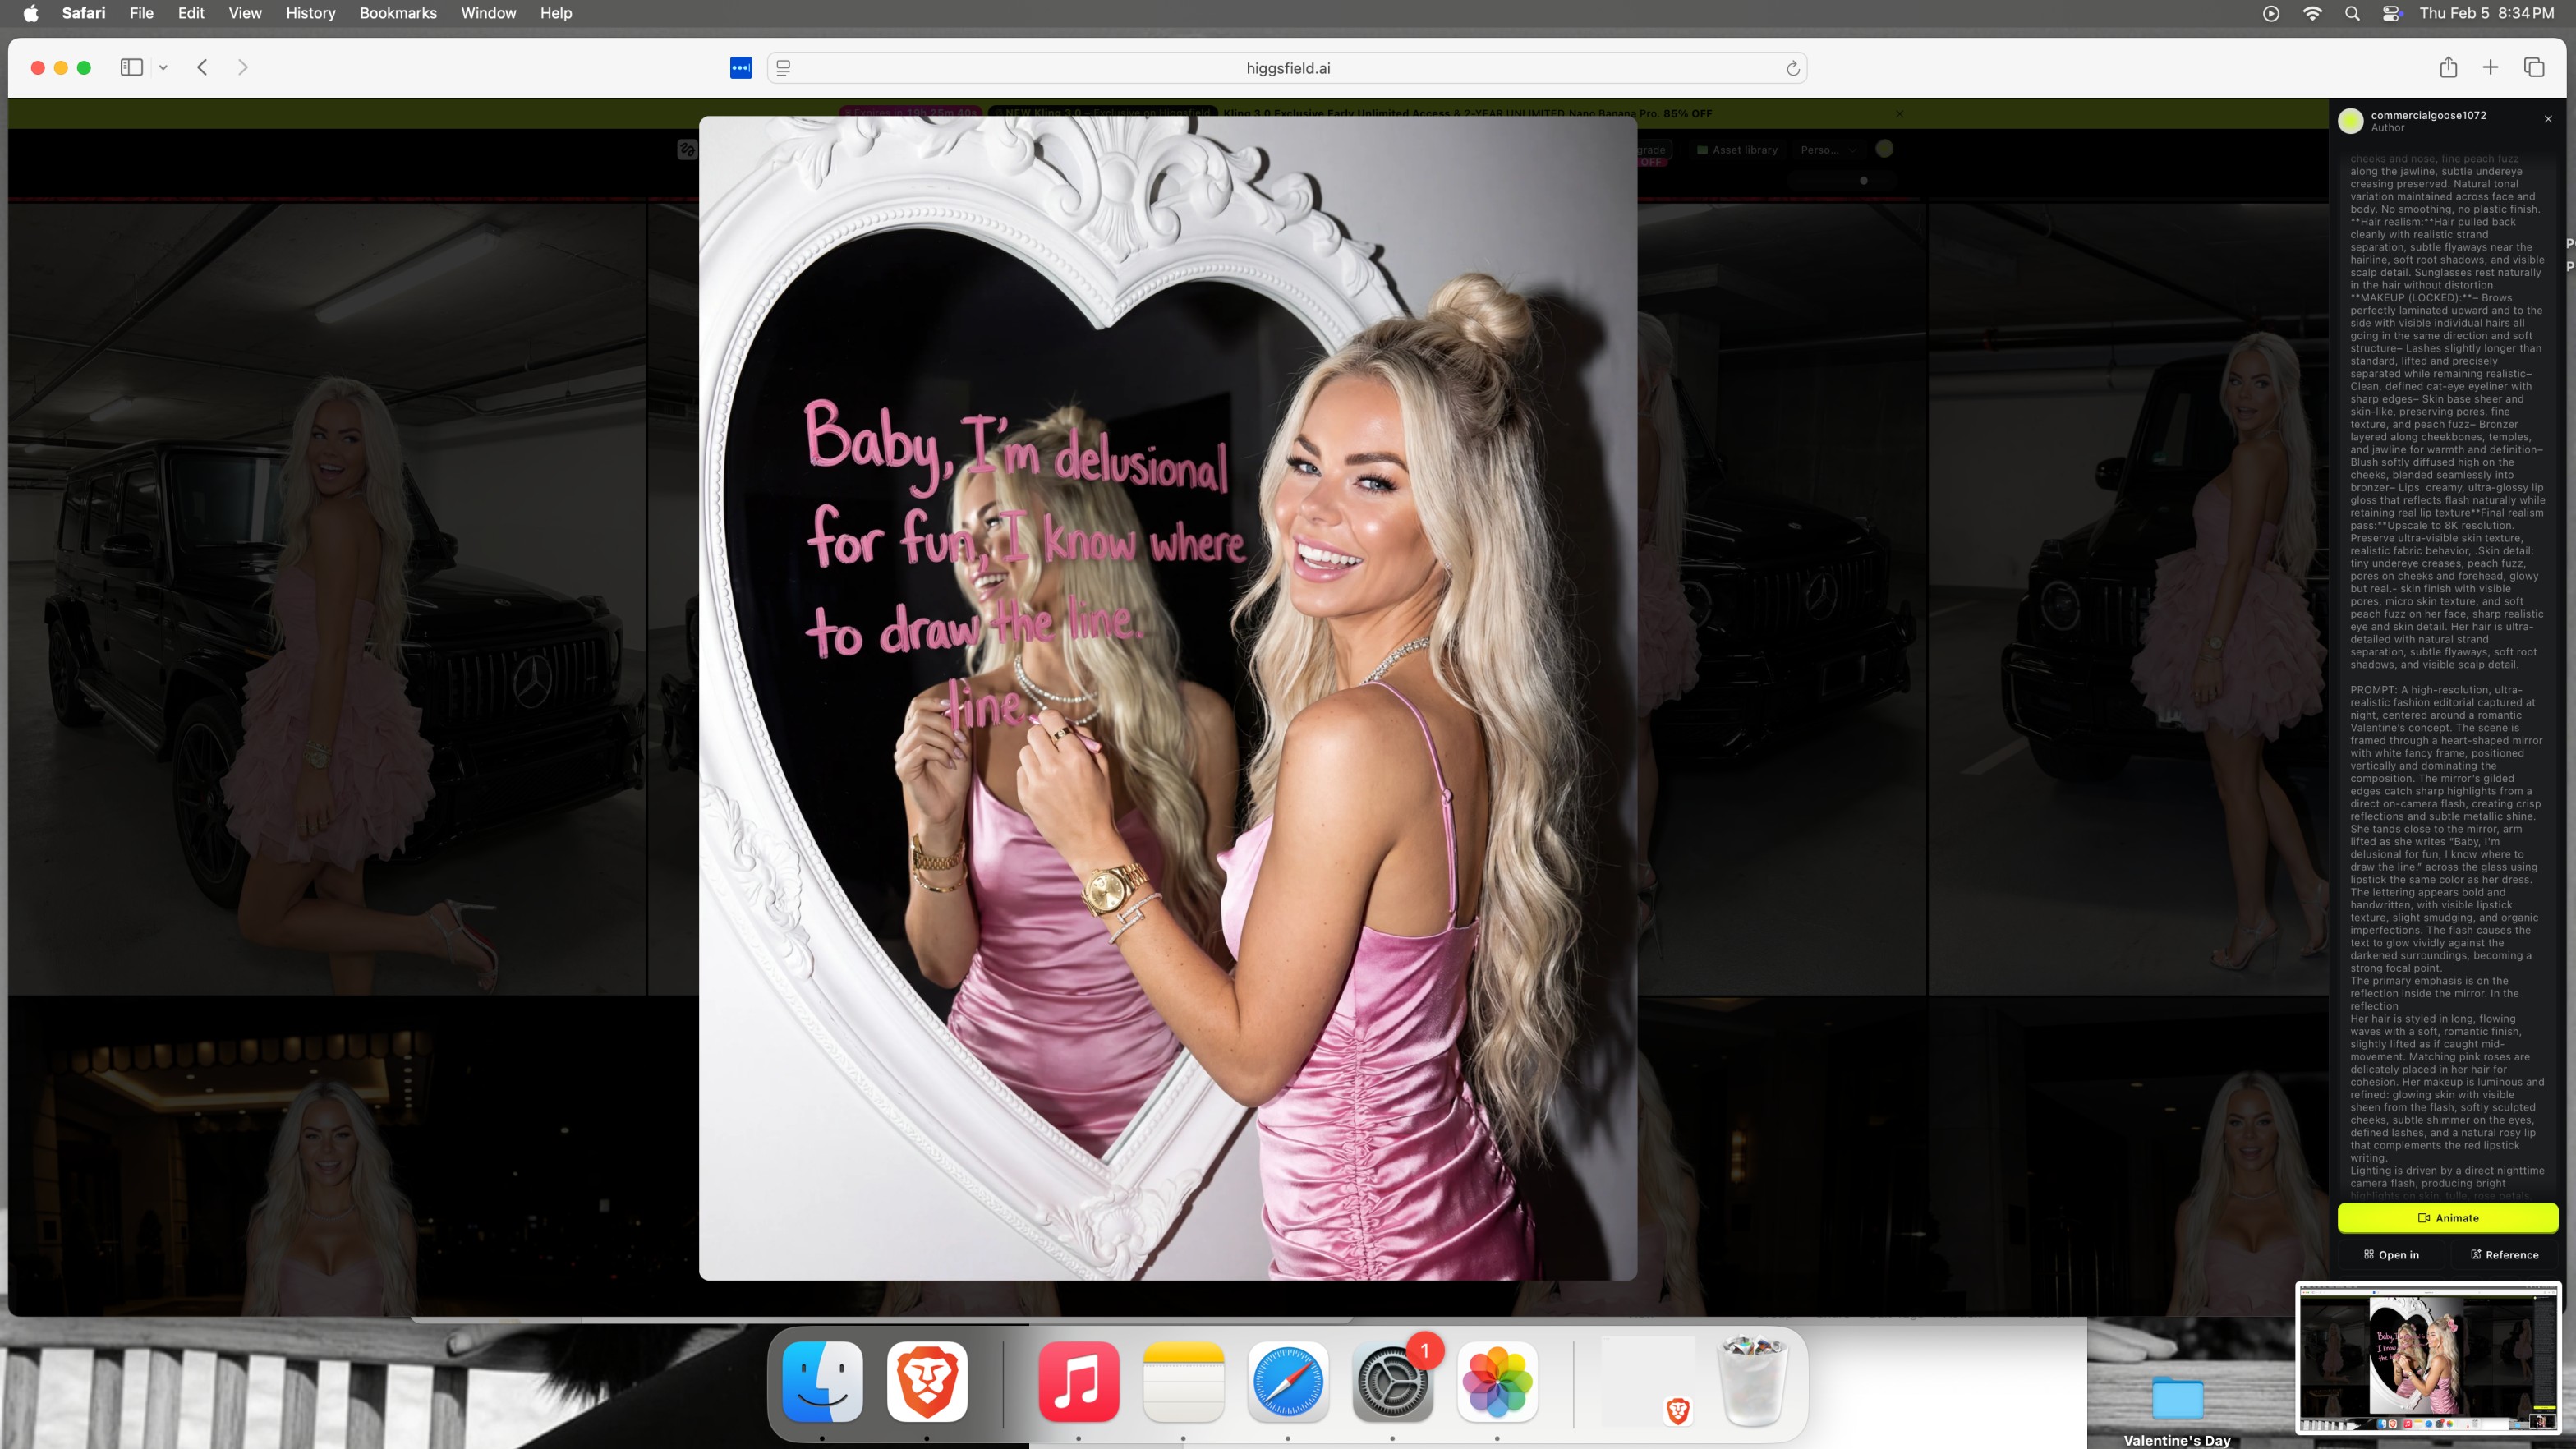Open the page reader menu icon in the address bar

[783, 68]
